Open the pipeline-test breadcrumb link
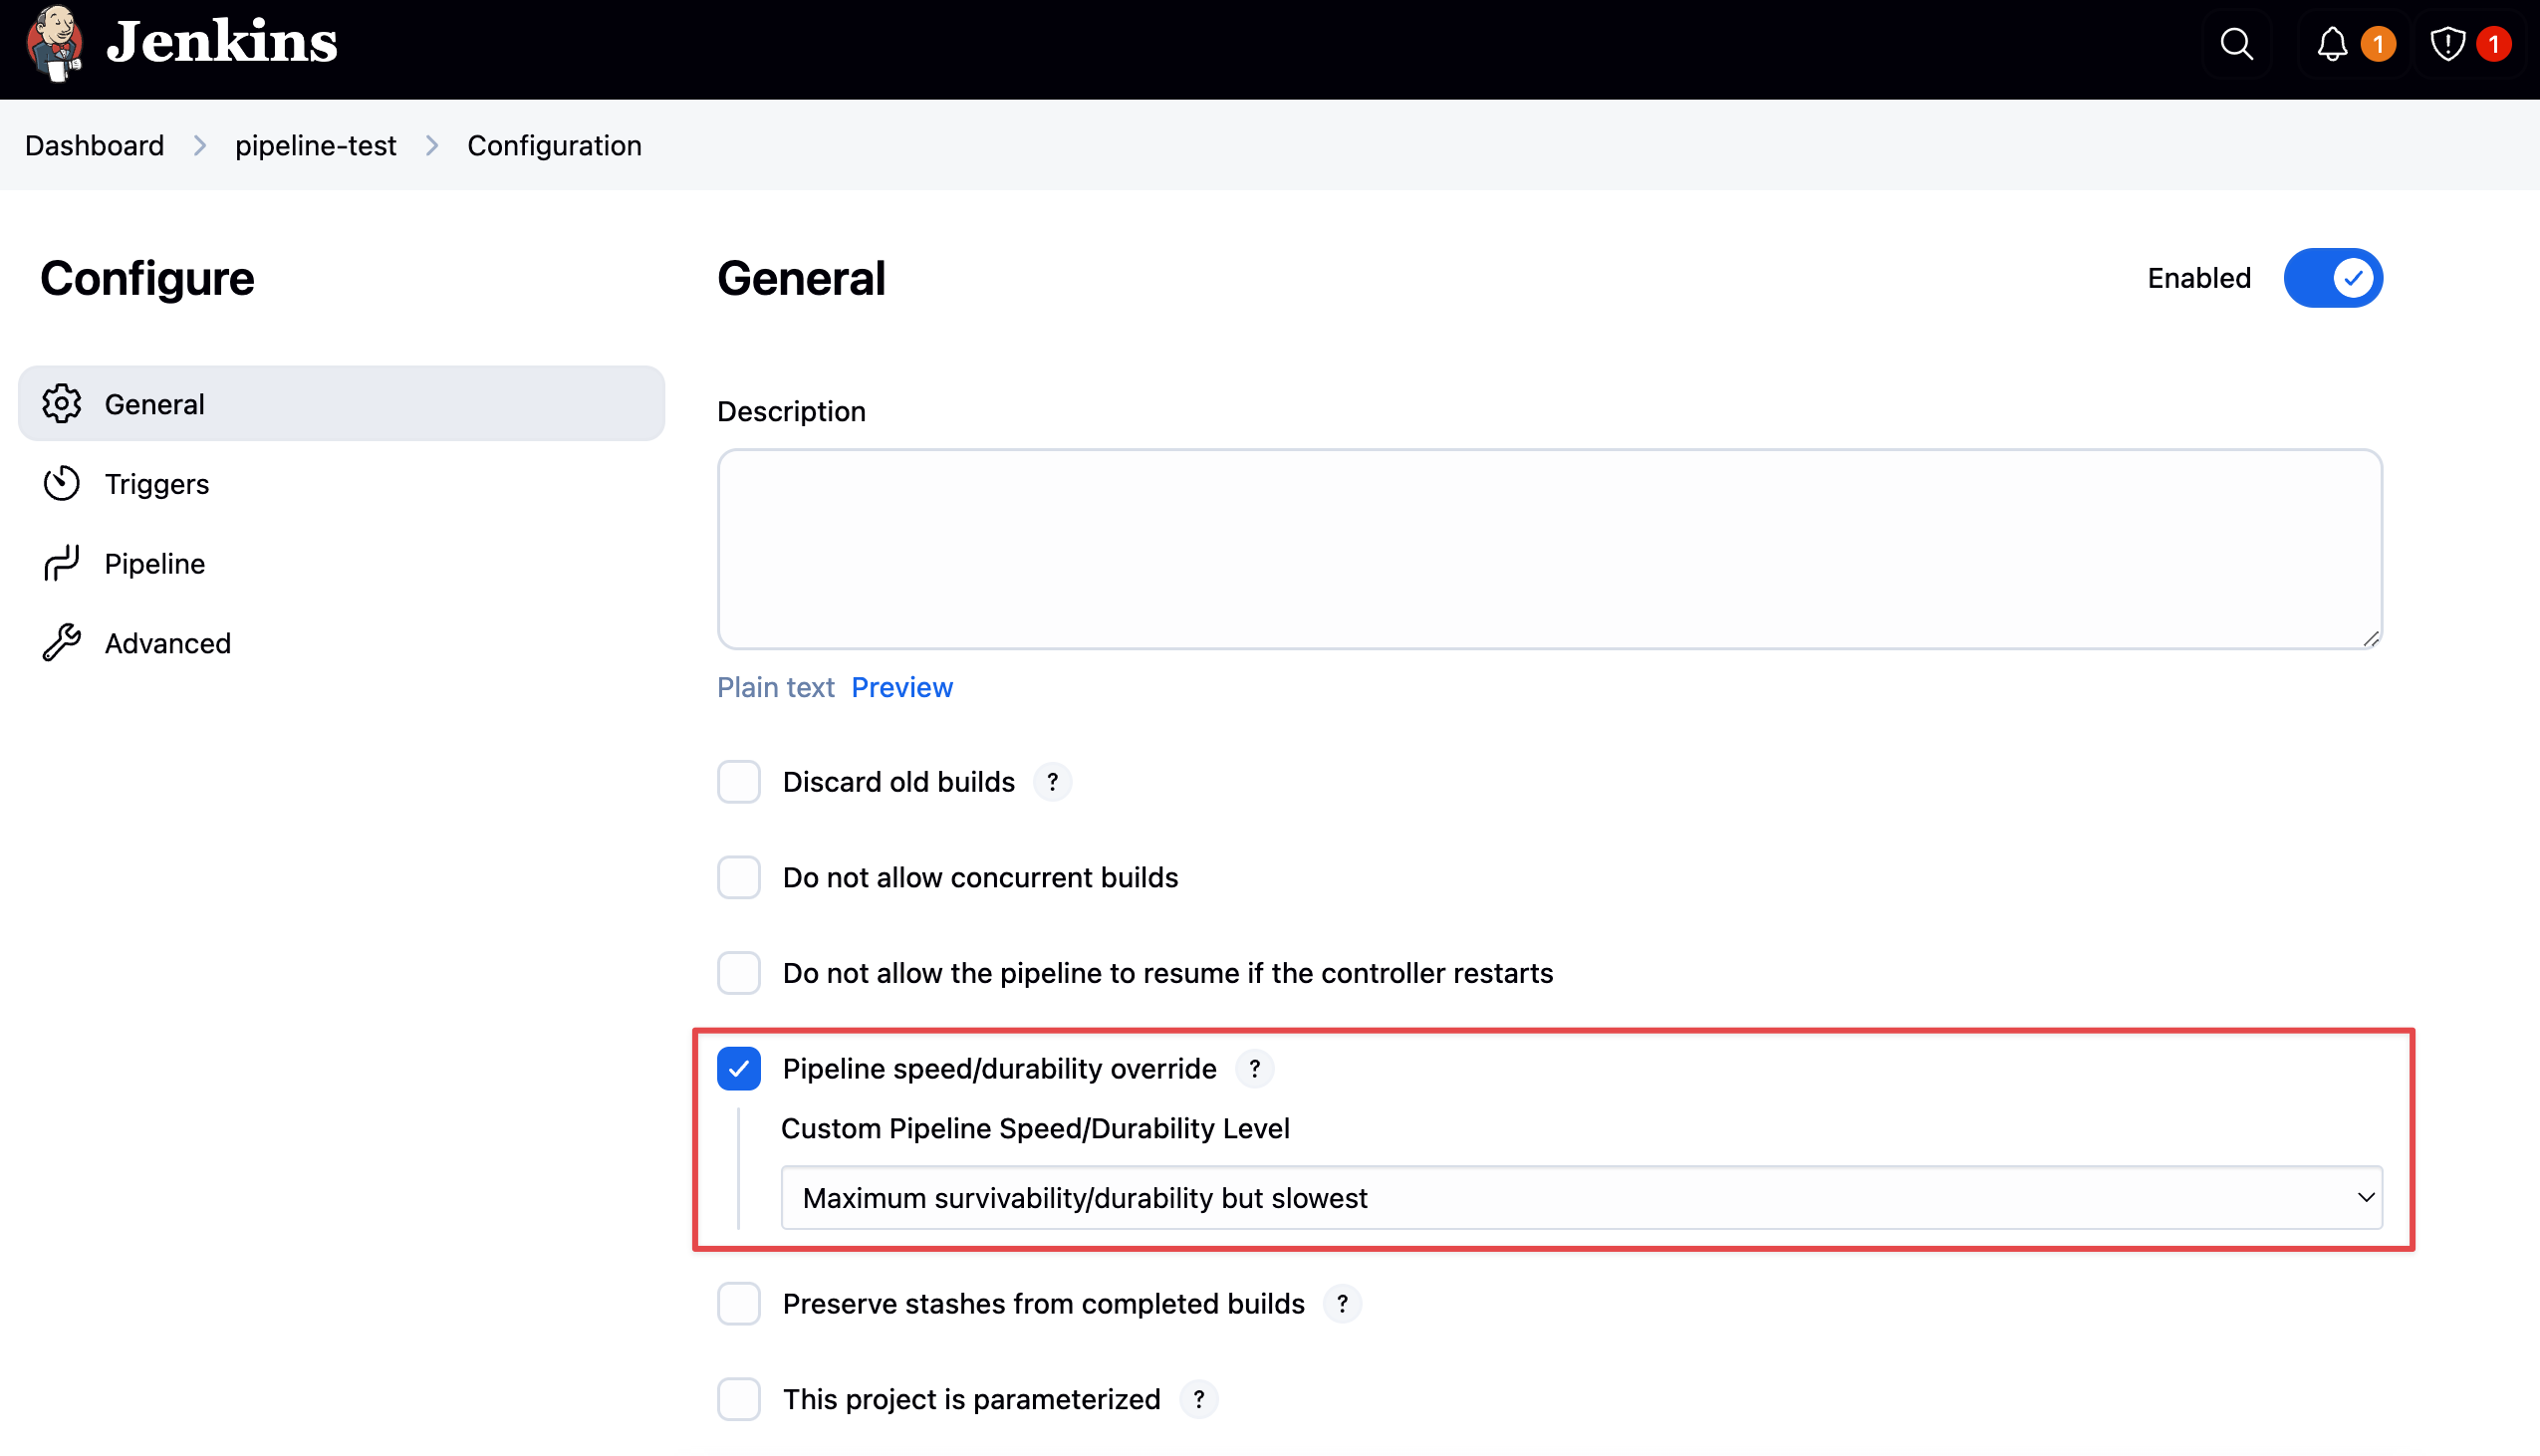The height and width of the screenshot is (1456, 2540). (x=315, y=146)
